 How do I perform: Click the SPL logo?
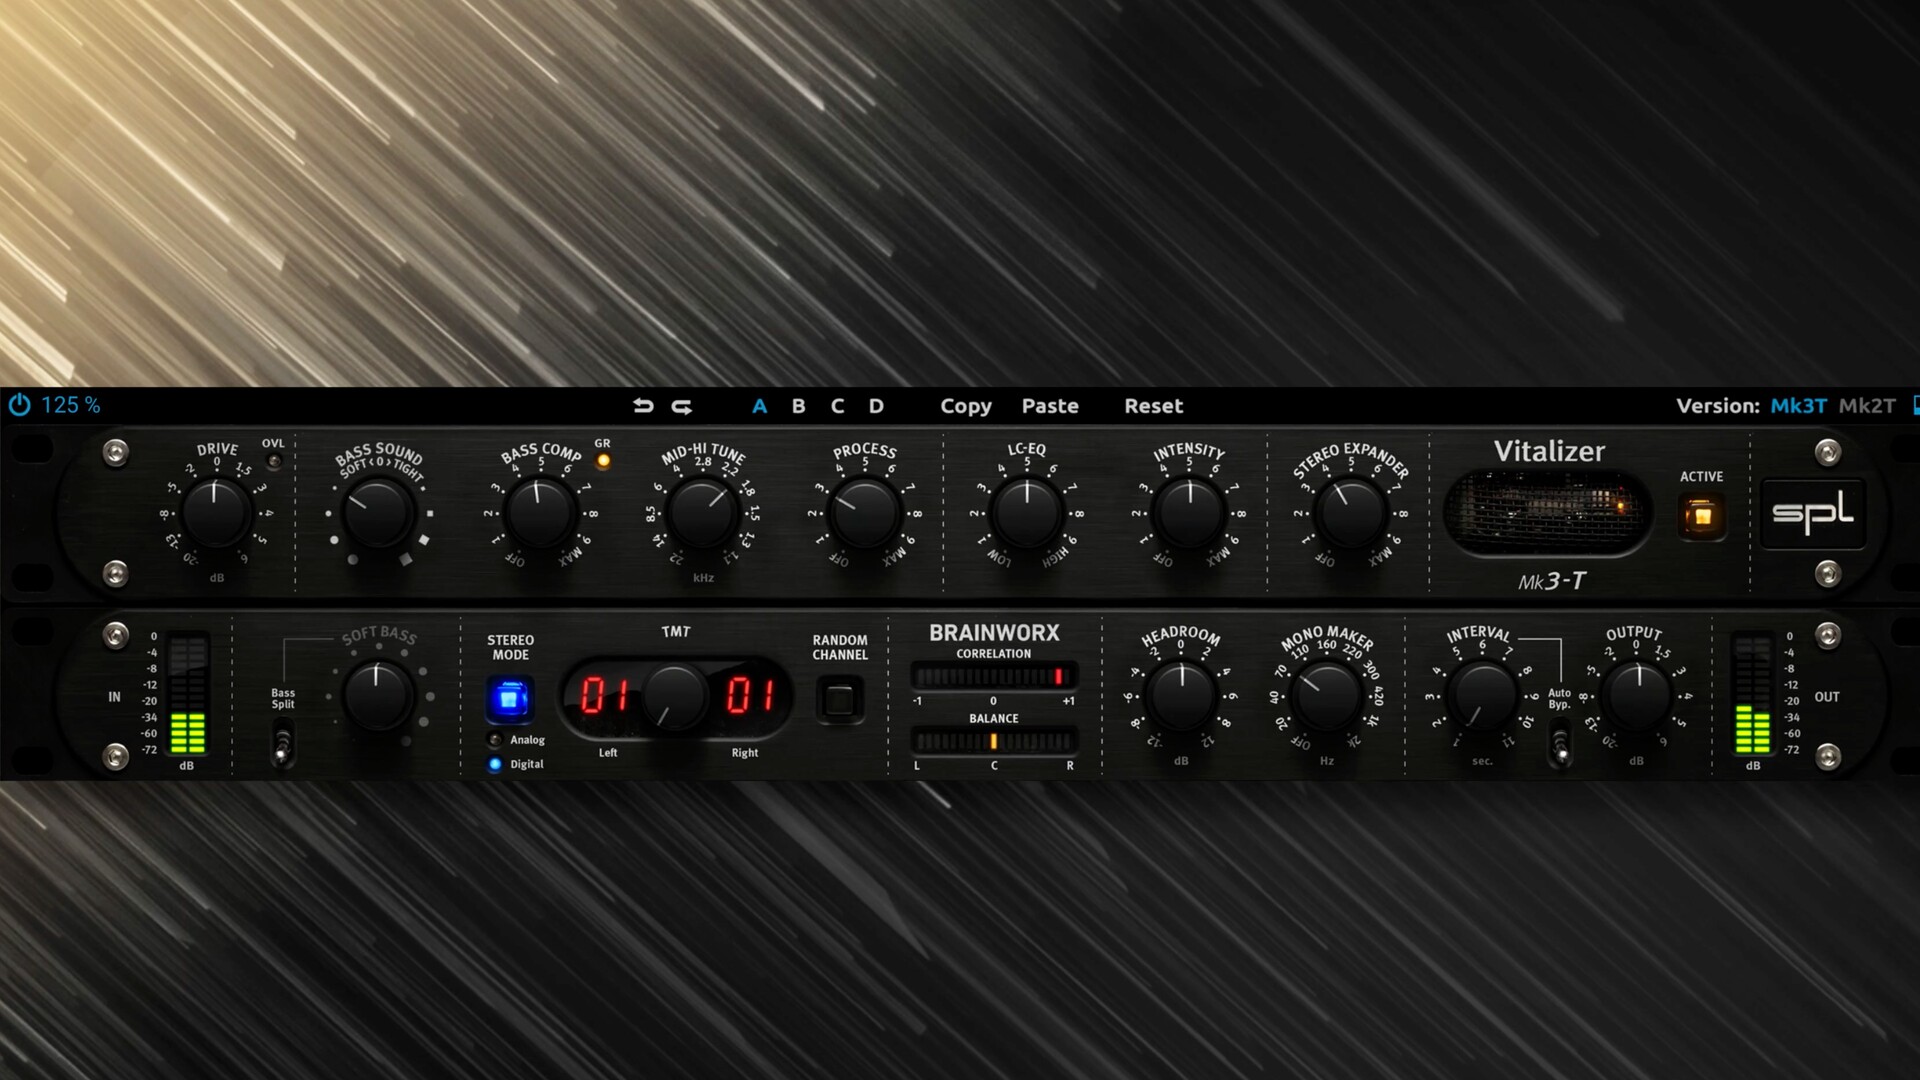[1813, 514]
